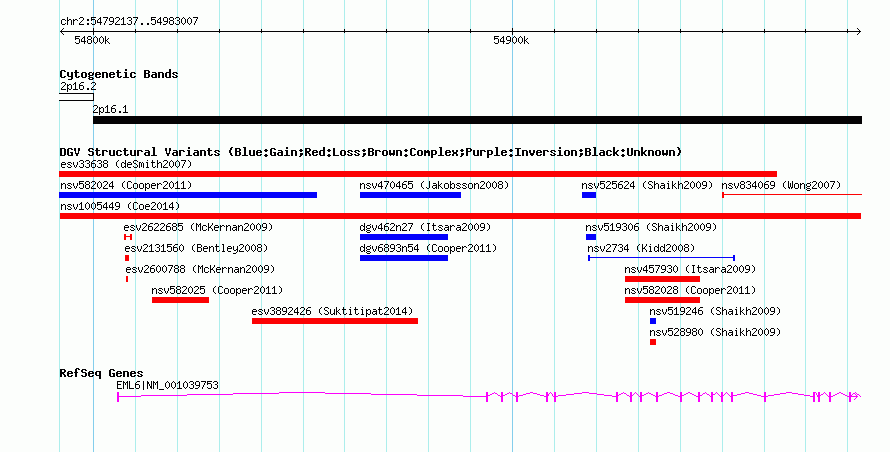
Task: Open the nsv582025 (Cooper2011) label
Action: [x=217, y=290]
